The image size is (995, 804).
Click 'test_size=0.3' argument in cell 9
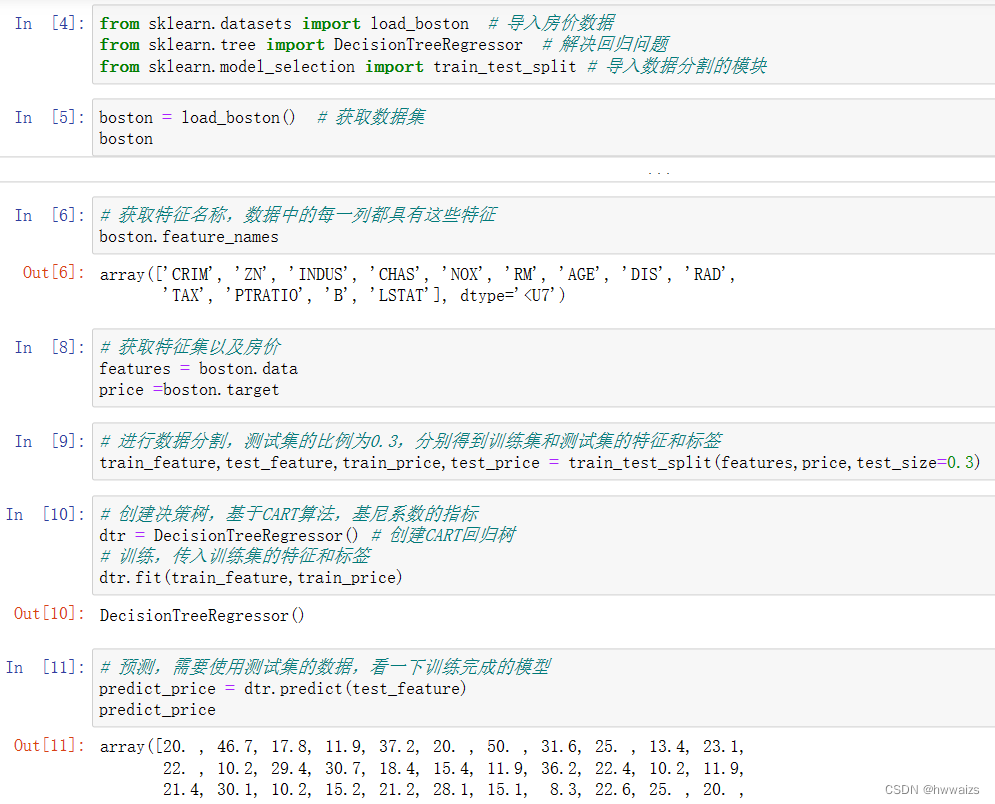coord(914,463)
